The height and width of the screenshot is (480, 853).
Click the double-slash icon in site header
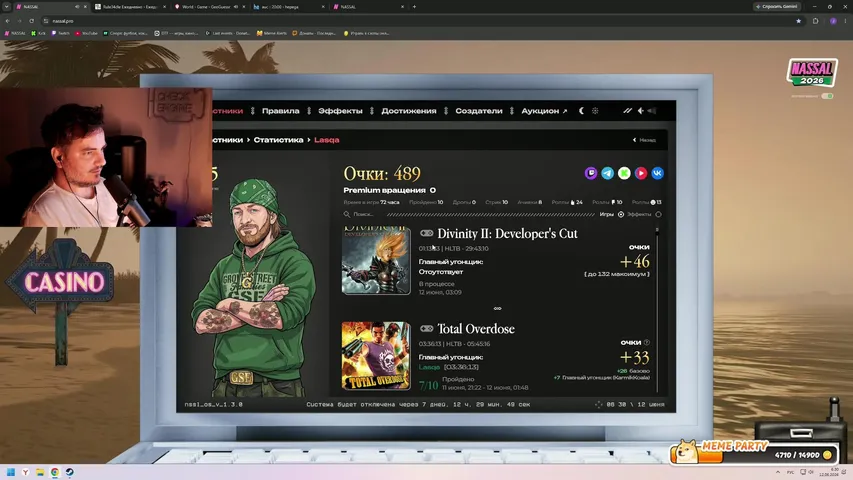627,110
